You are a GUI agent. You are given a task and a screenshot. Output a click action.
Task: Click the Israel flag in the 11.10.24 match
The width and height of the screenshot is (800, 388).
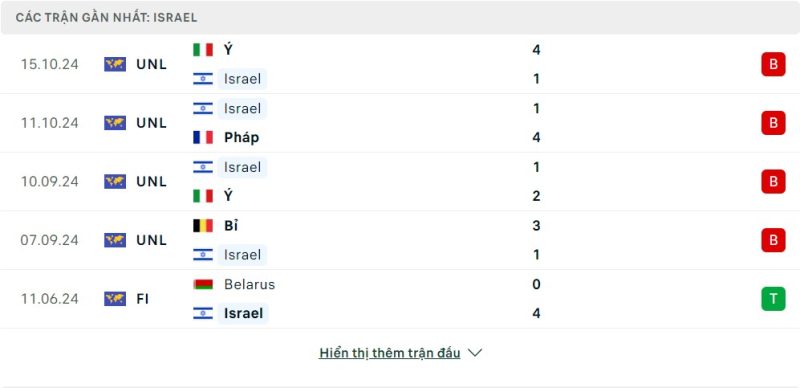pos(203,108)
